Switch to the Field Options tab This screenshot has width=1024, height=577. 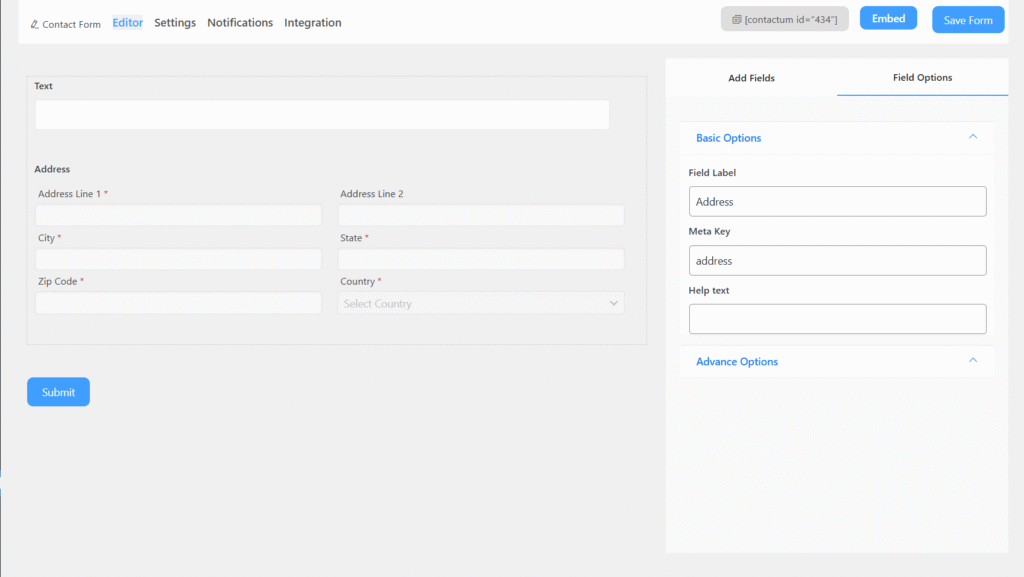pos(922,78)
